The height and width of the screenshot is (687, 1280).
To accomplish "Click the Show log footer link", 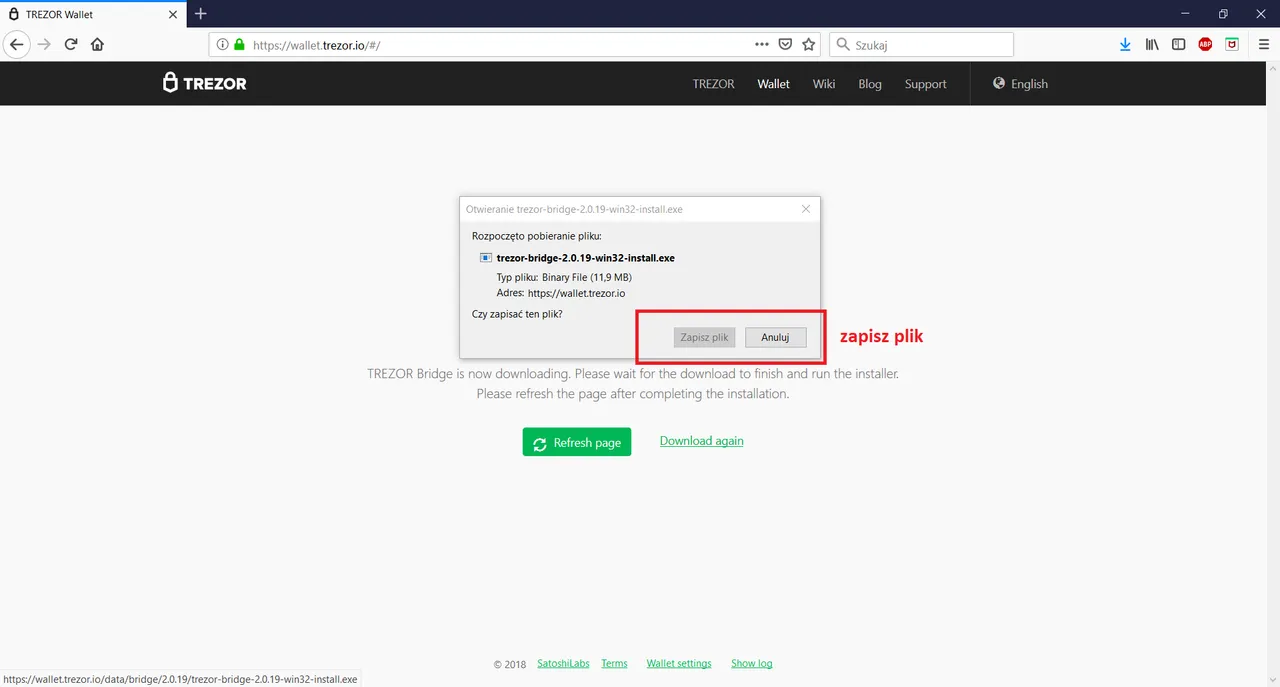I will (x=751, y=663).
